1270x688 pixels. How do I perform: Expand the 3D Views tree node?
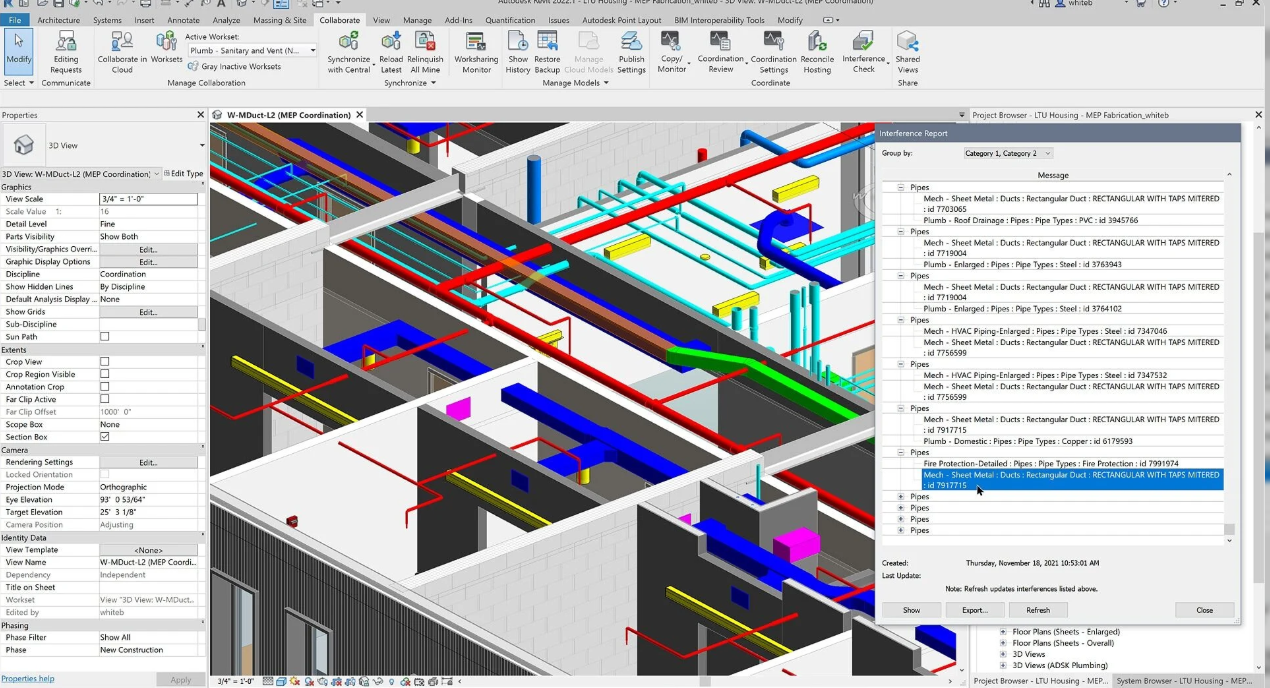[x=1003, y=654]
